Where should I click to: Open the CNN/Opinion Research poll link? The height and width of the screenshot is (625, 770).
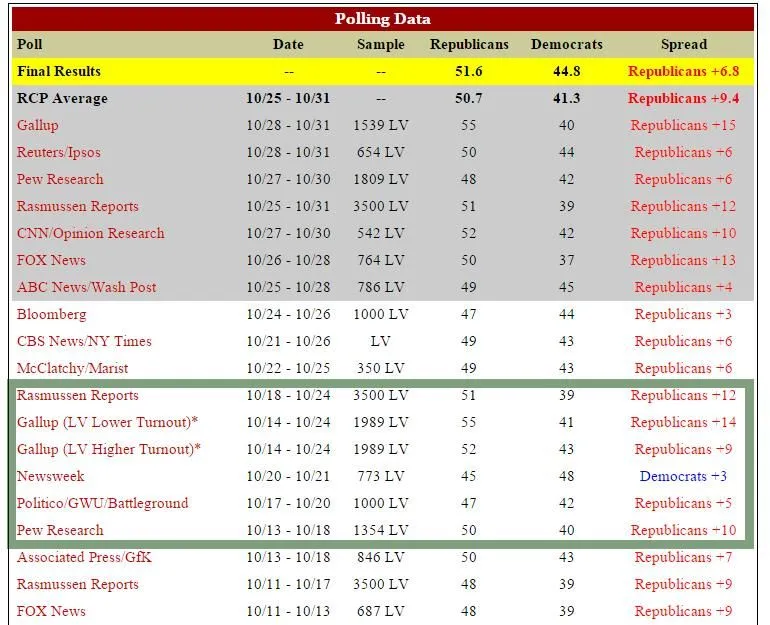click(x=90, y=233)
